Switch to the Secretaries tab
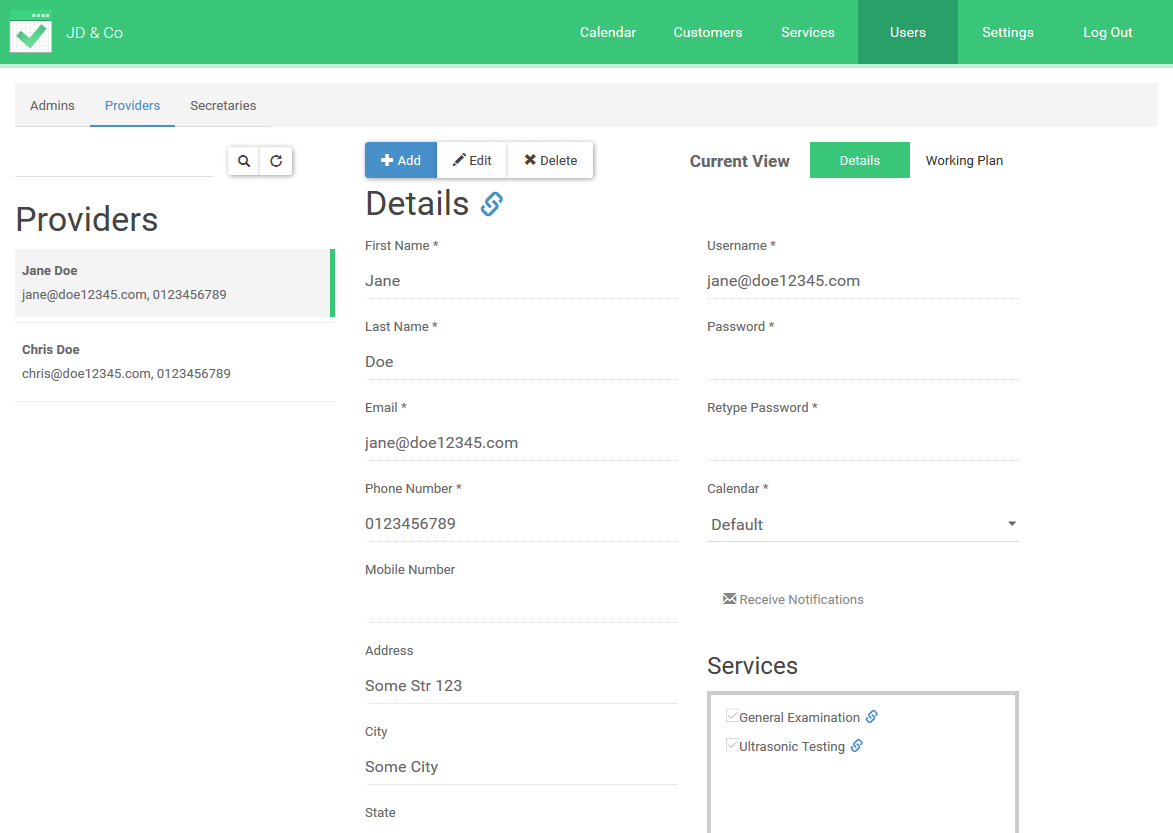This screenshot has width=1173, height=833. [x=223, y=105]
